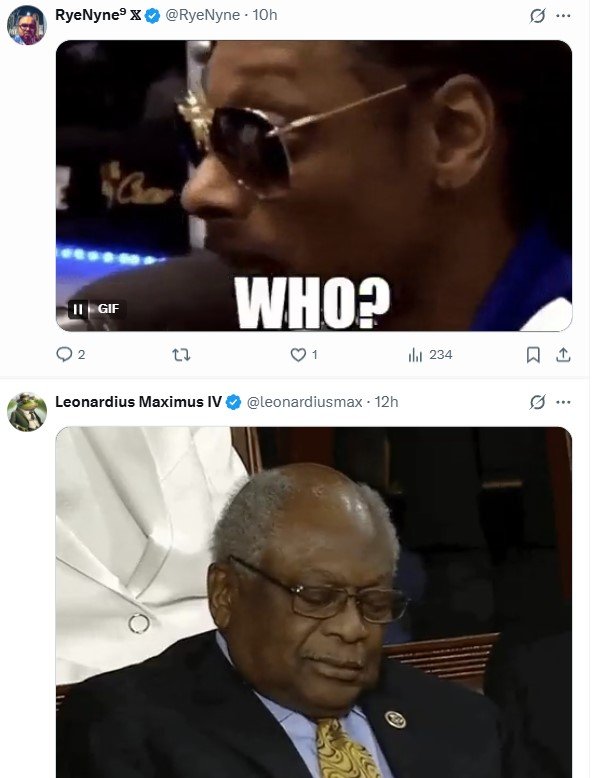Open the 12h timestamp link
602x778 pixels.
pos(386,402)
